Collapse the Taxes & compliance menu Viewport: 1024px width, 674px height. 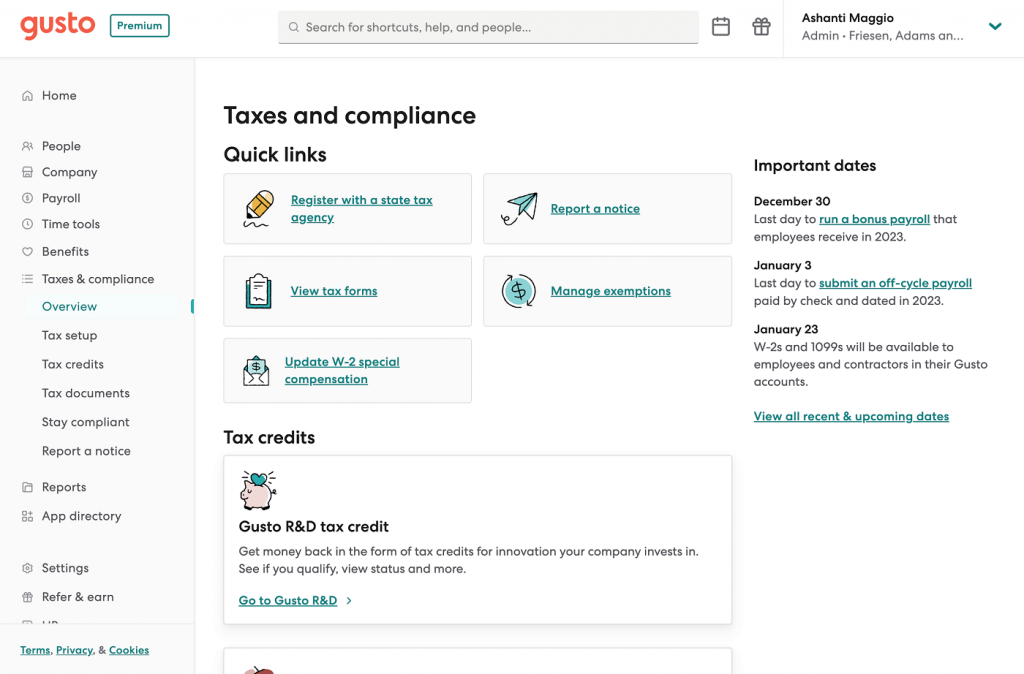point(98,280)
